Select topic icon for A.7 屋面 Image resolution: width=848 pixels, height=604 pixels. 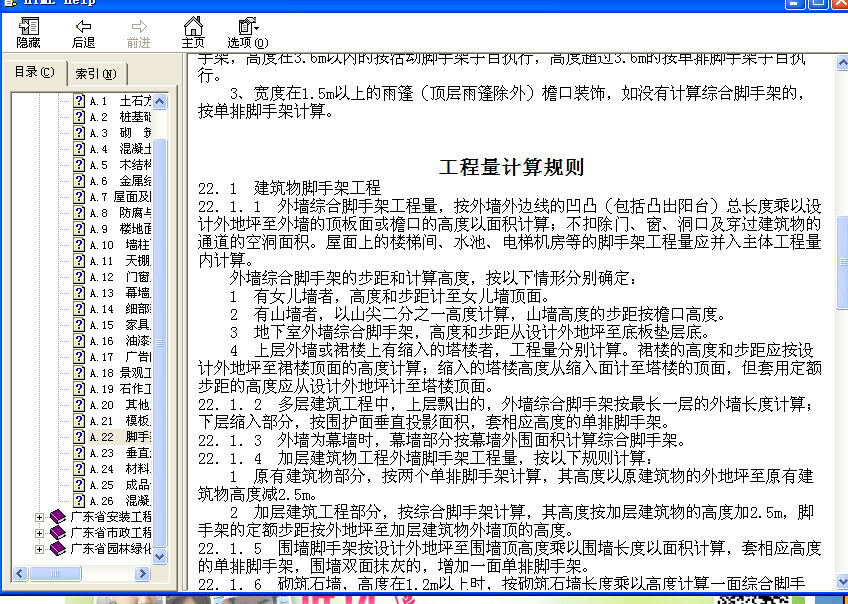pyautogui.click(x=79, y=197)
